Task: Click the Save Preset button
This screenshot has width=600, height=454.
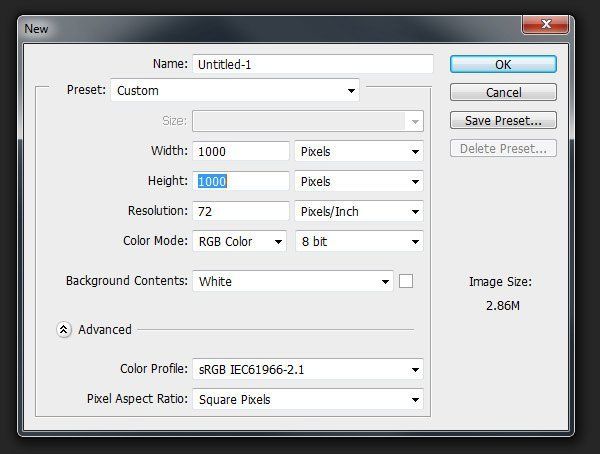Action: [503, 120]
